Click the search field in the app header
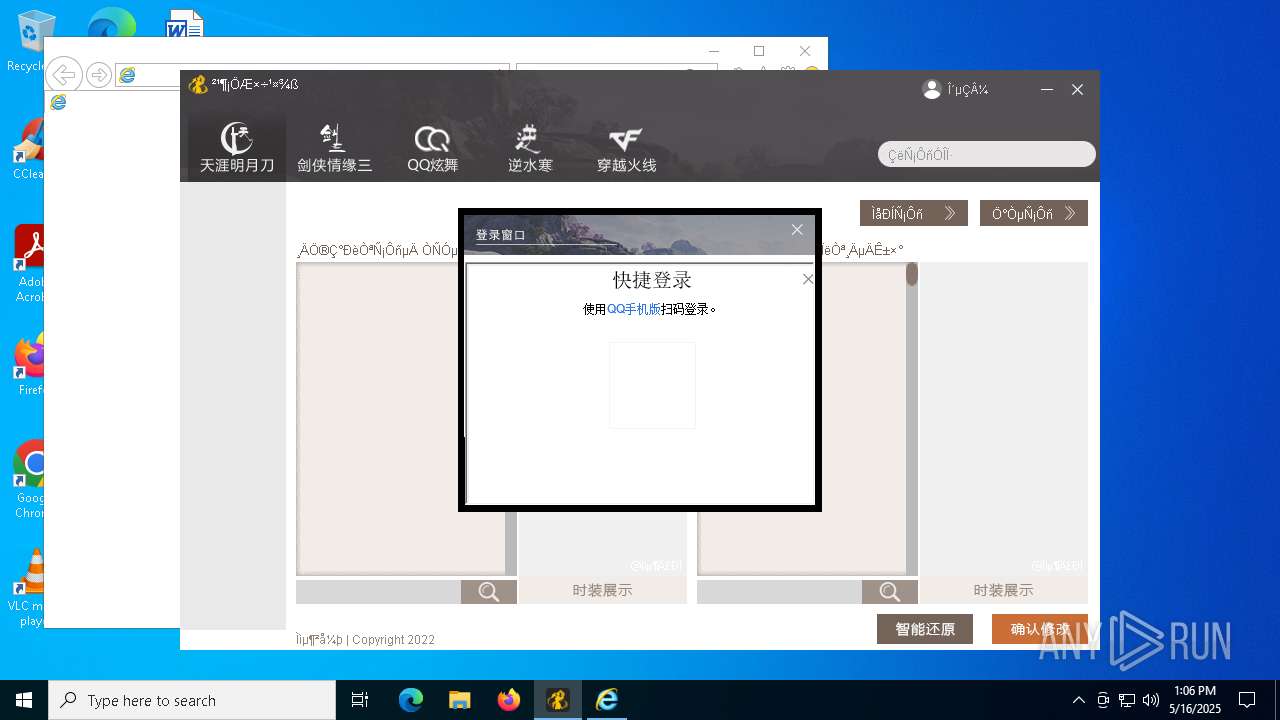 coord(987,154)
